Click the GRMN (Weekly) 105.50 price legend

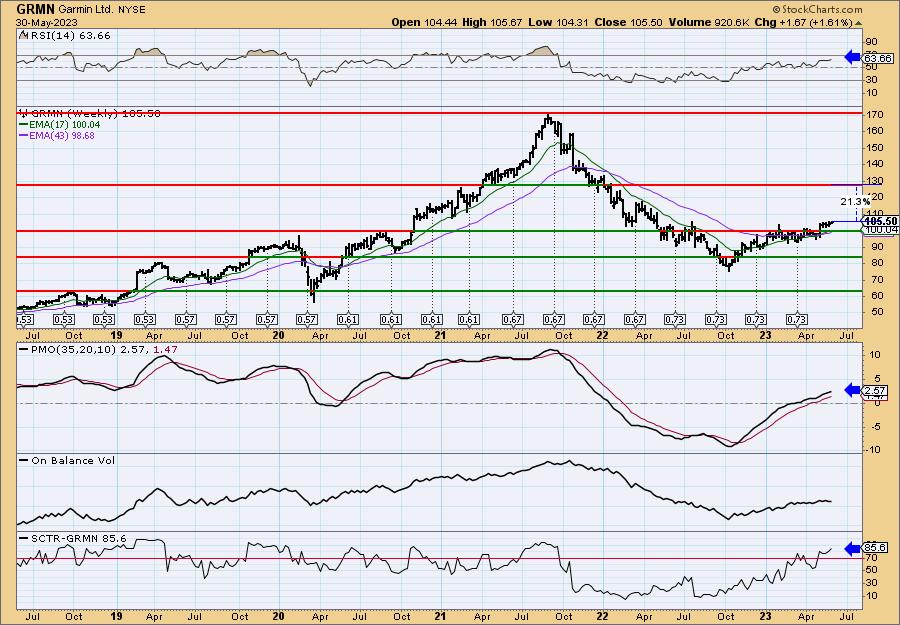coord(95,113)
